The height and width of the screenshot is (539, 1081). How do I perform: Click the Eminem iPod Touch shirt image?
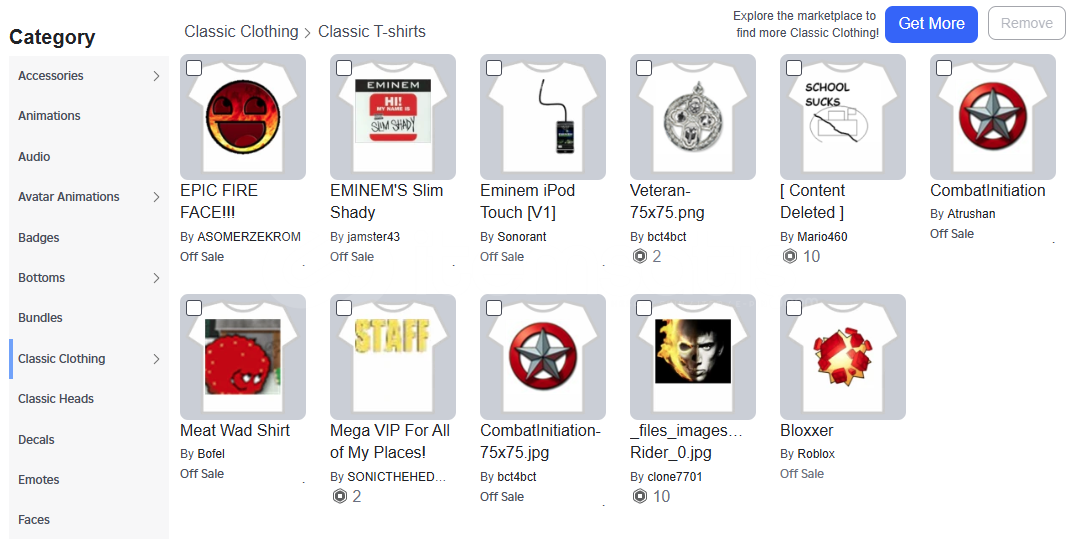543,117
